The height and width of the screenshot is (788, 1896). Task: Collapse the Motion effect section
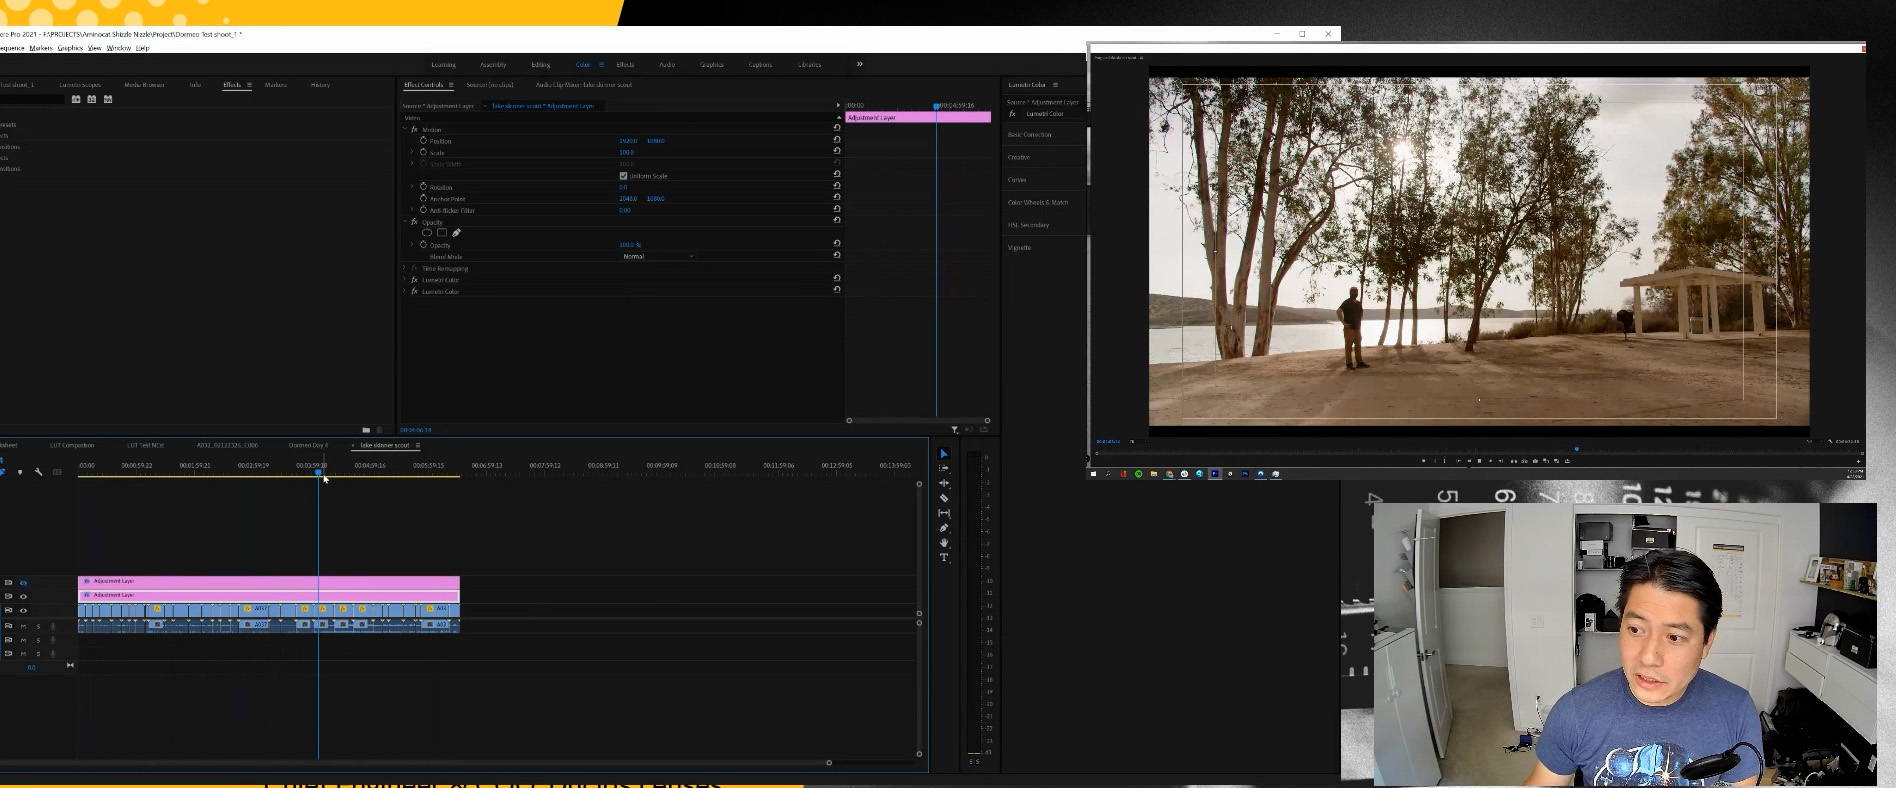[x=405, y=129]
